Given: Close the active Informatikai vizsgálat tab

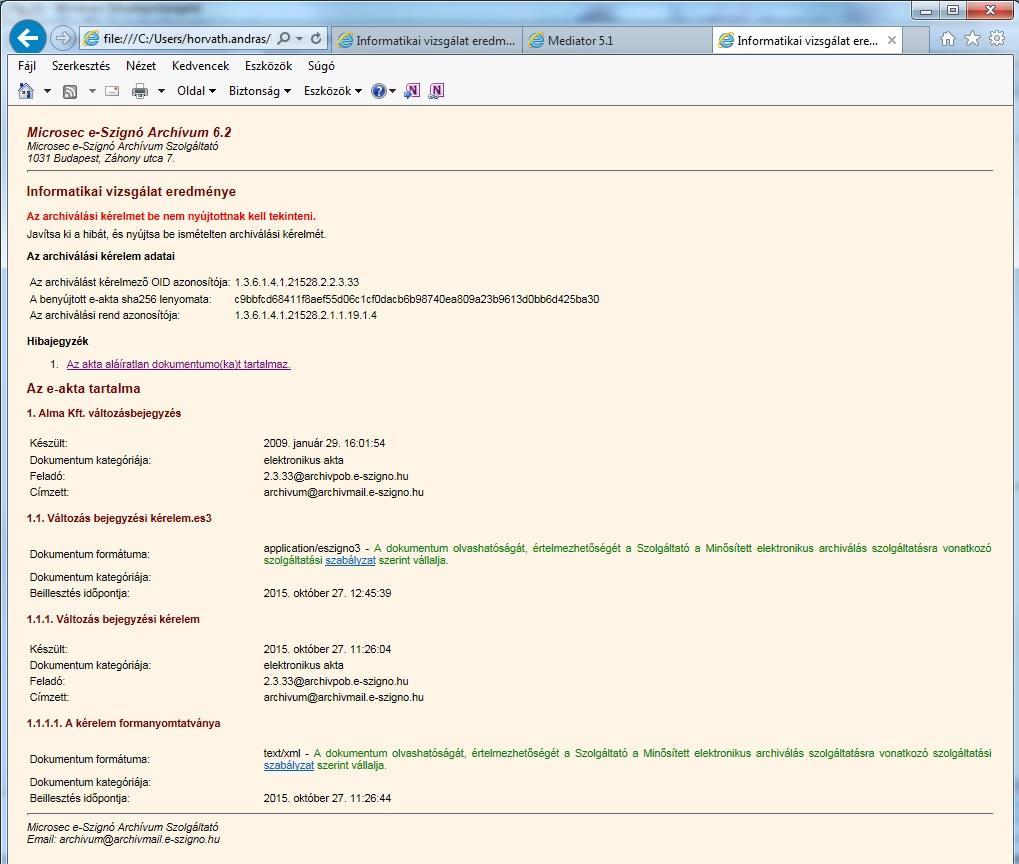Looking at the screenshot, I should click(892, 40).
